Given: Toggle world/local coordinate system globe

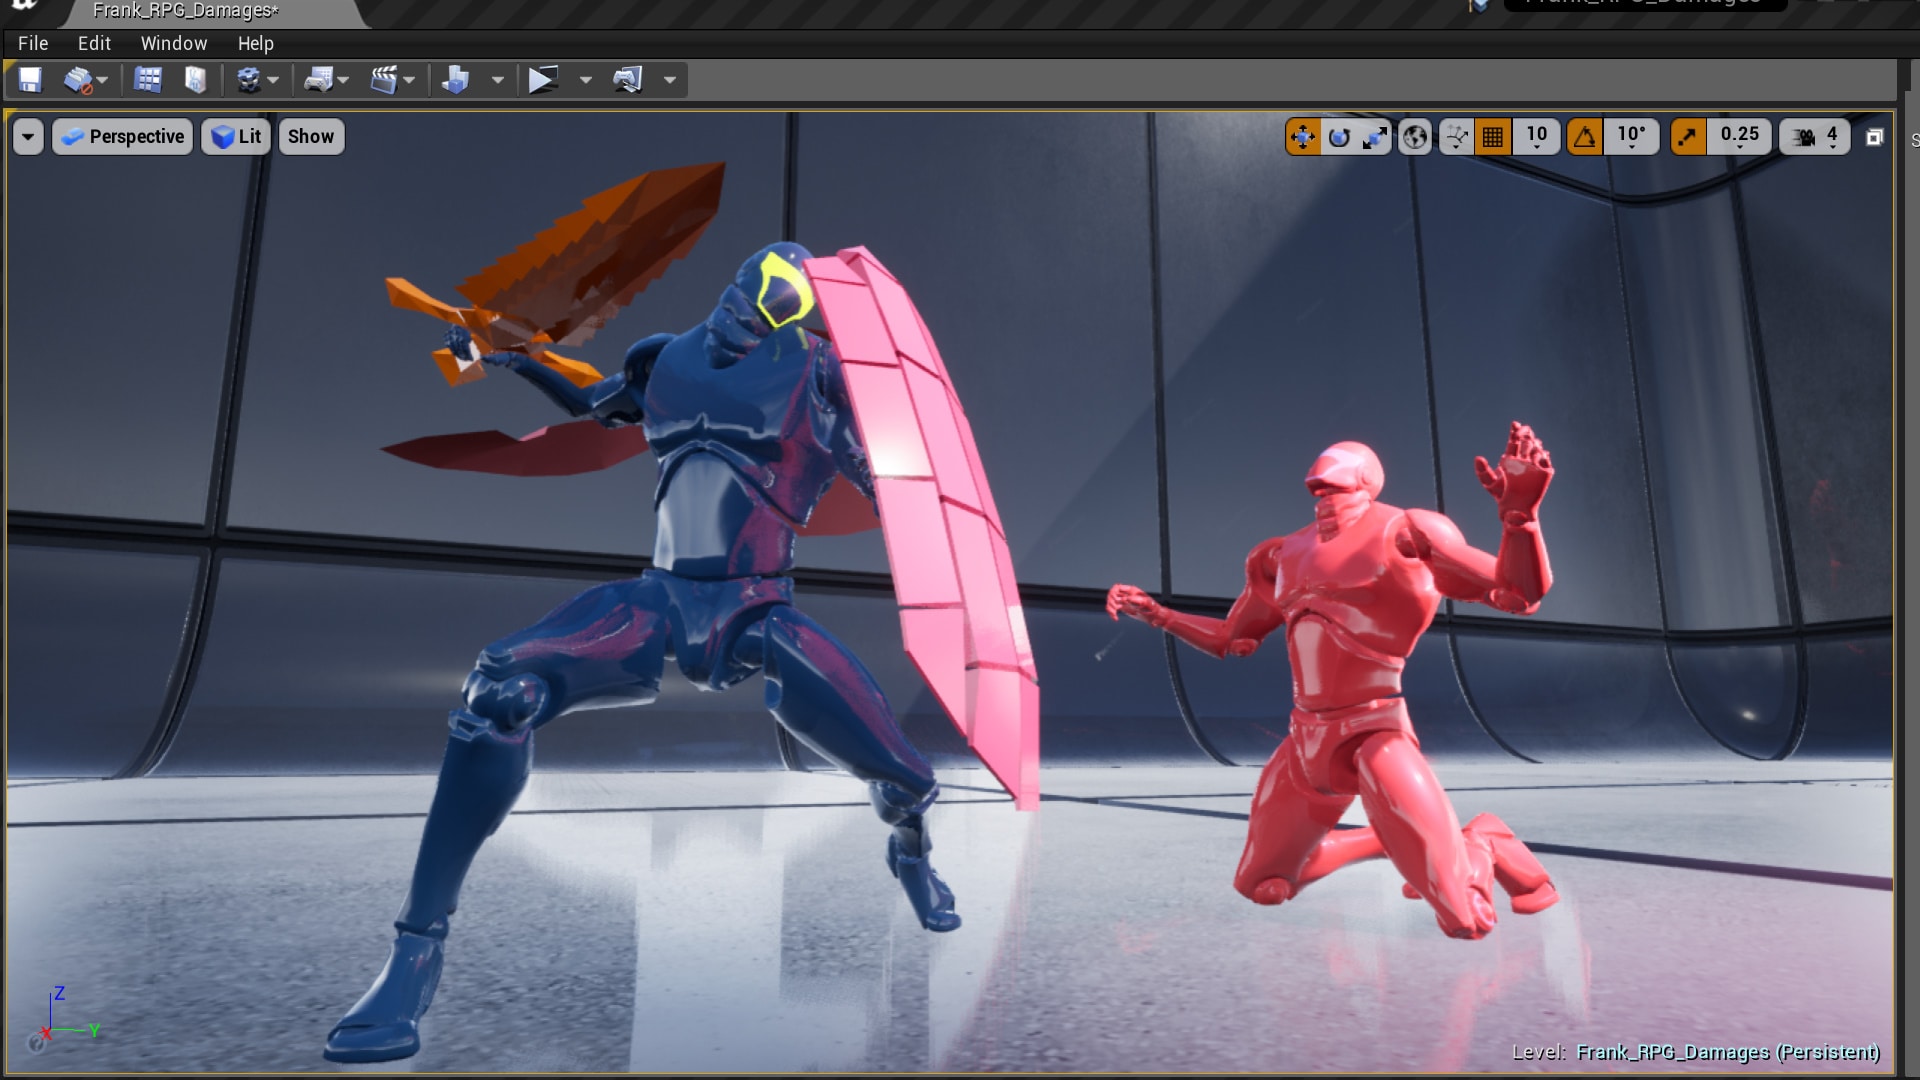Looking at the screenshot, I should click(1415, 137).
